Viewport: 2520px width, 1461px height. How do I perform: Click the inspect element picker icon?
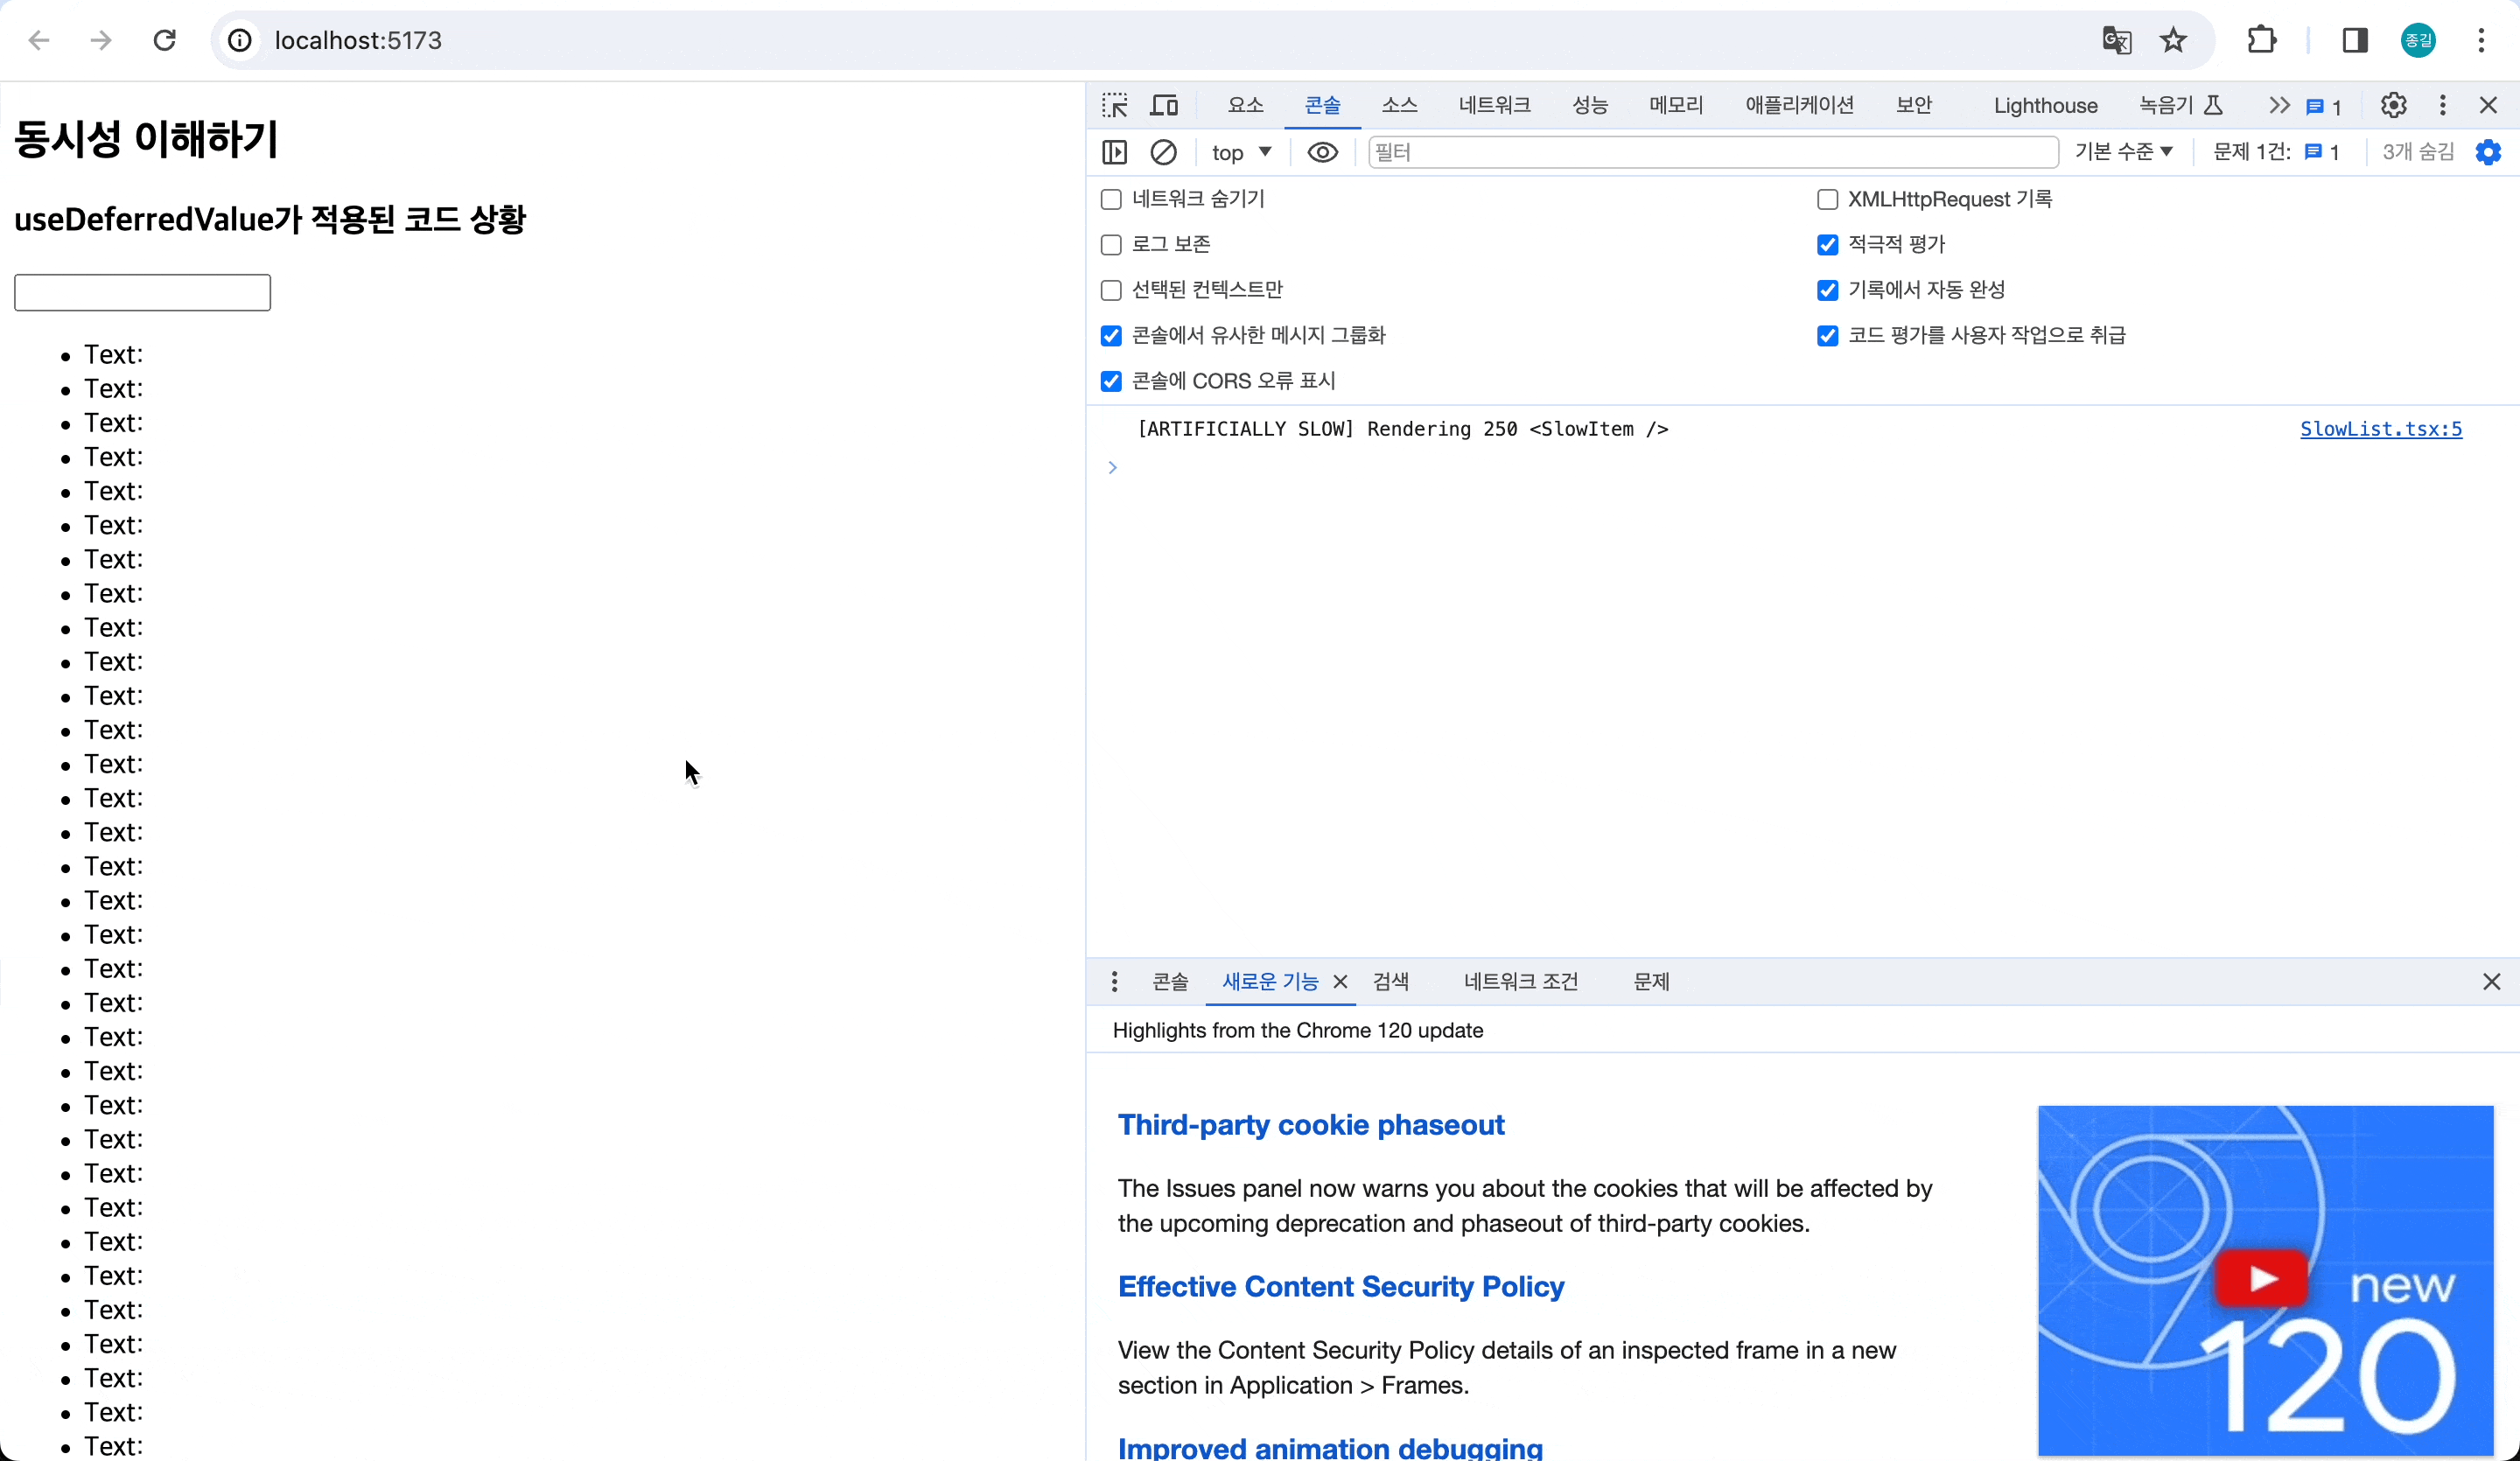click(x=1114, y=105)
